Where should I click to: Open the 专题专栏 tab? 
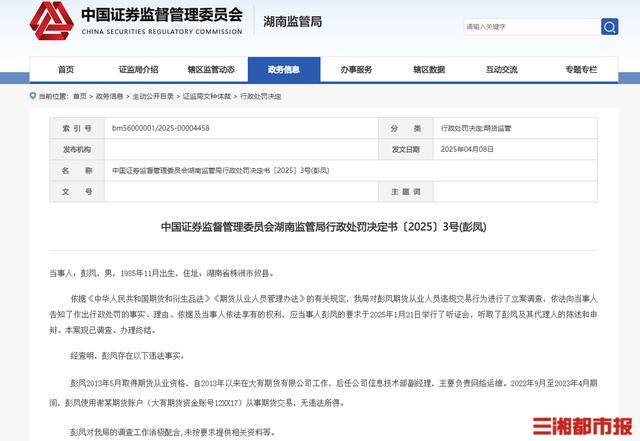(x=579, y=70)
